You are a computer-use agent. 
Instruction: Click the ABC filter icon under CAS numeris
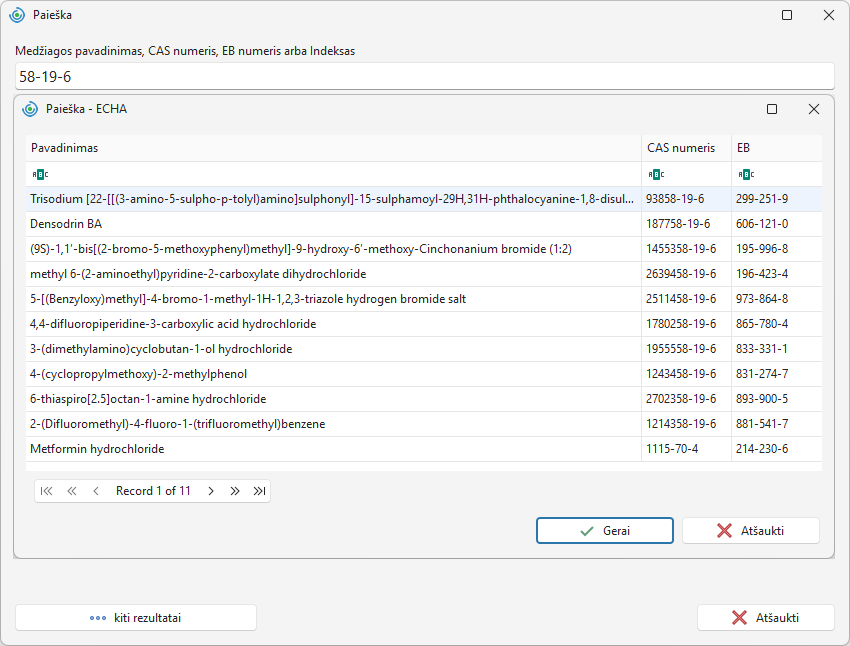coord(656,175)
